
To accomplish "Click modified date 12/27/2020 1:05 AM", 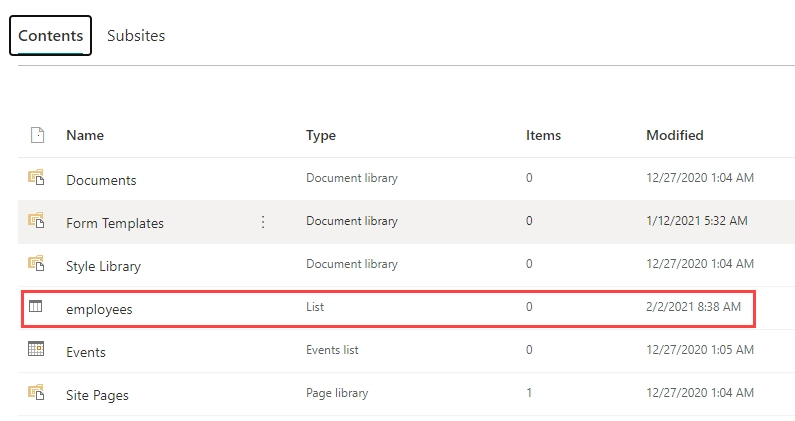I will (700, 349).
